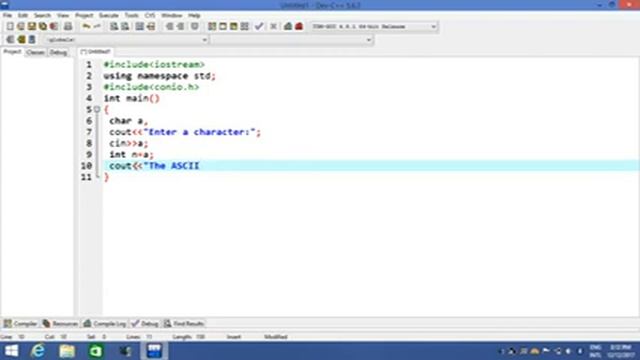This screenshot has height=360, width=640.
Task: Click the 'int main()' code line
Action: [131, 98]
